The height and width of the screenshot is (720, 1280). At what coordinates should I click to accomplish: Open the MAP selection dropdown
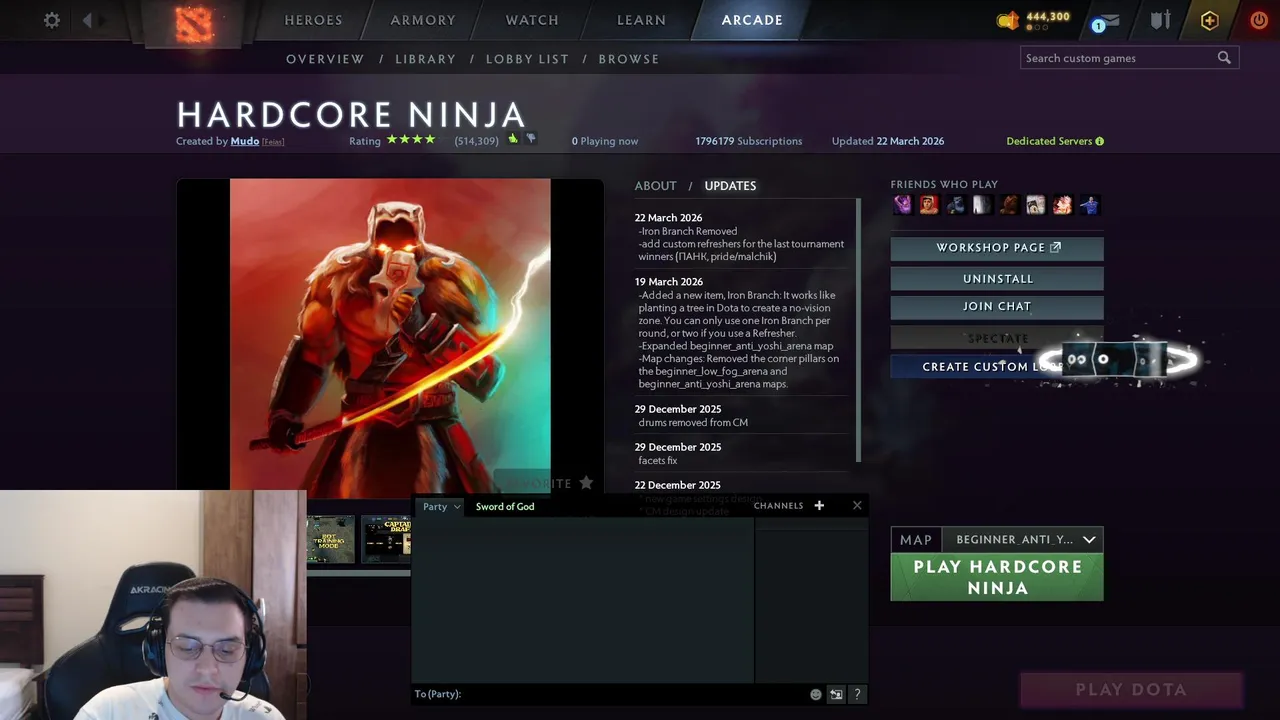(1023, 539)
